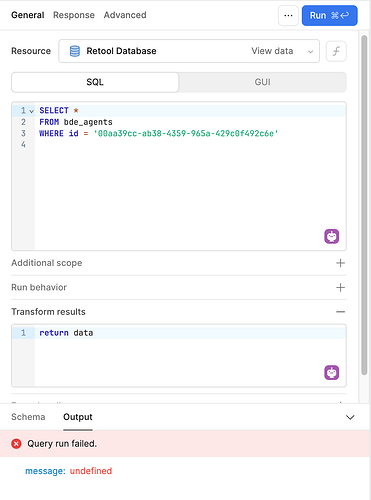Screen dimensions: 371x500
Task: Click the UUID string in WHERE clause
Action: (186, 133)
